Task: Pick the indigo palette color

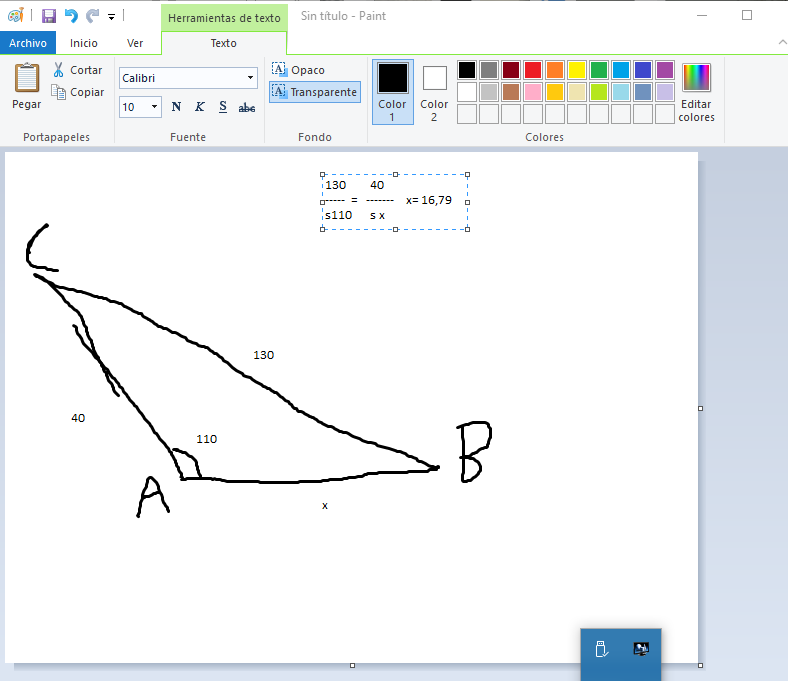Action: (643, 70)
